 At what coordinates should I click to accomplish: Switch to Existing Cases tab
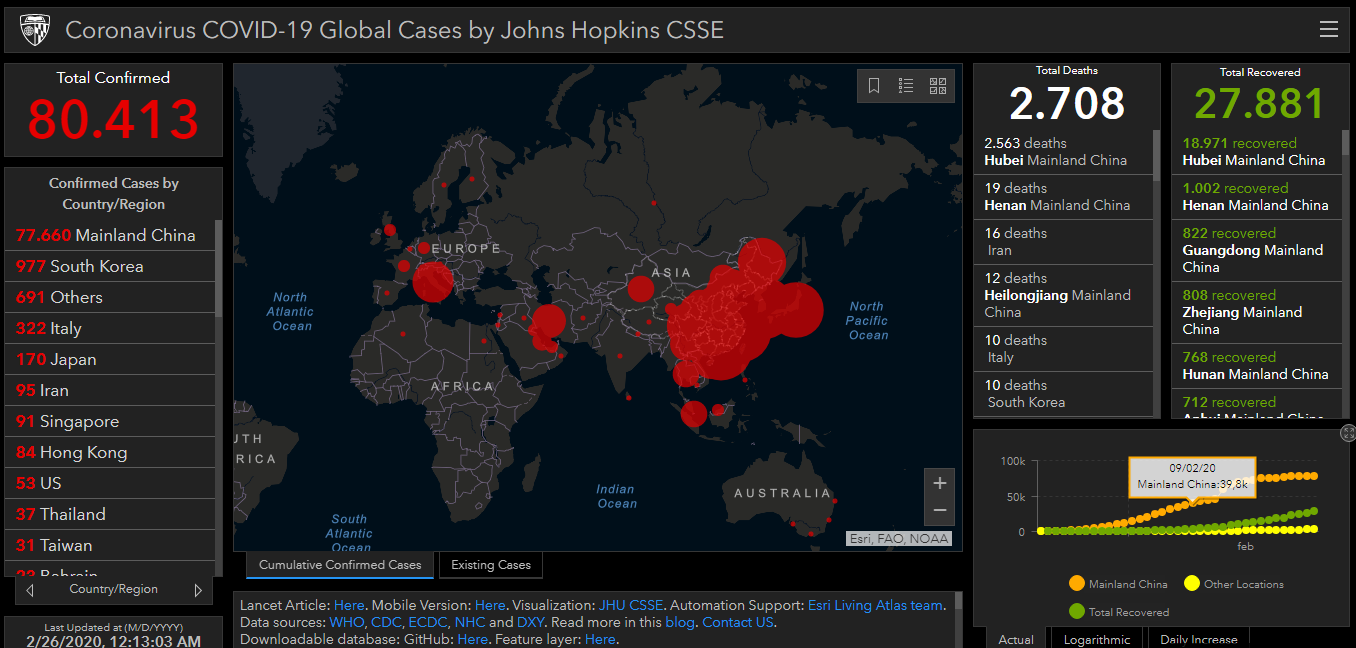point(491,565)
